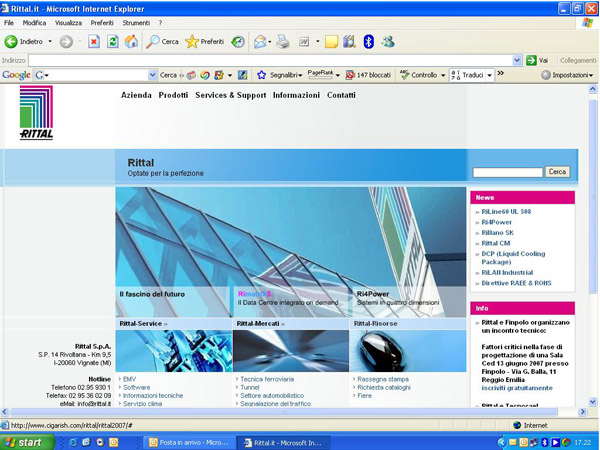Click the Indietro back arrow icon
This screenshot has height=450, width=600.
pos(11,41)
